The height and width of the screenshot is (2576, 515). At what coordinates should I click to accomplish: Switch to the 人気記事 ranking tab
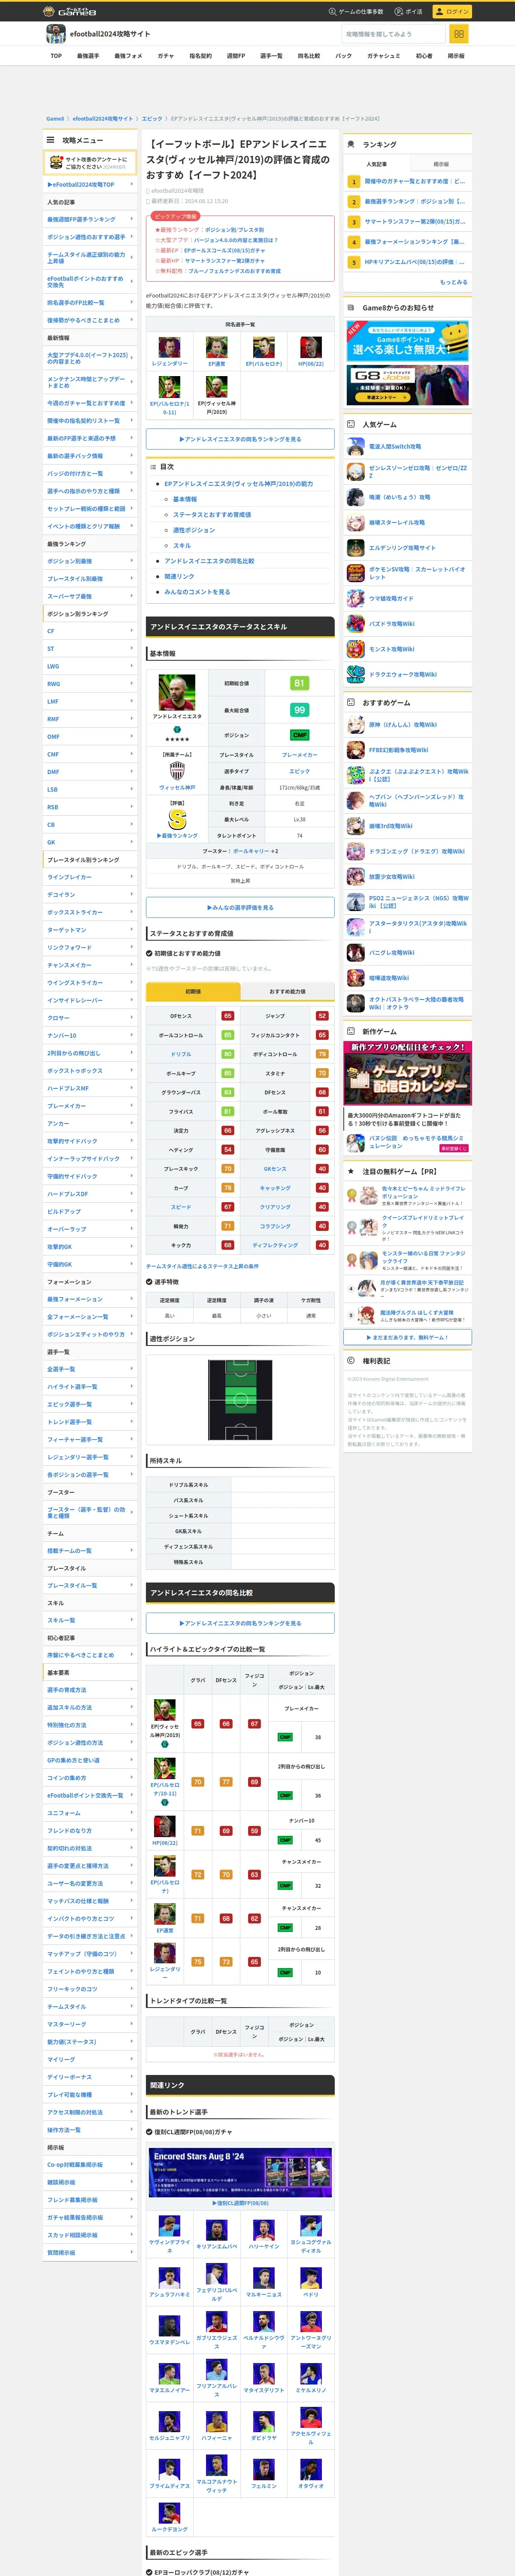tap(376, 164)
